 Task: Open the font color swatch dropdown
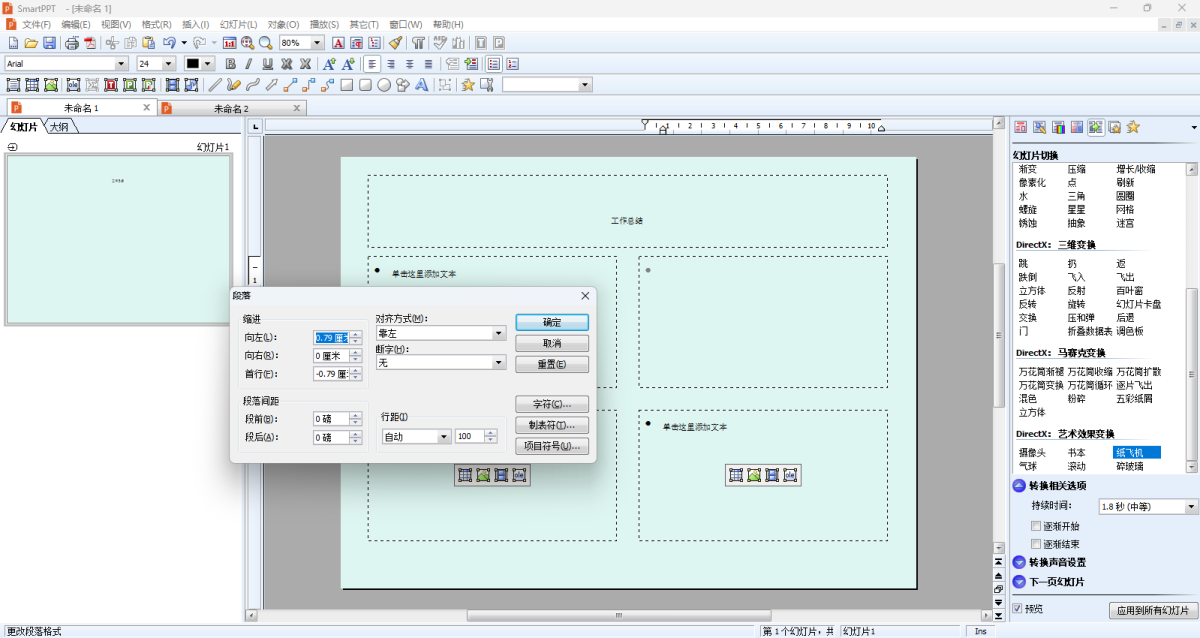click(x=207, y=63)
